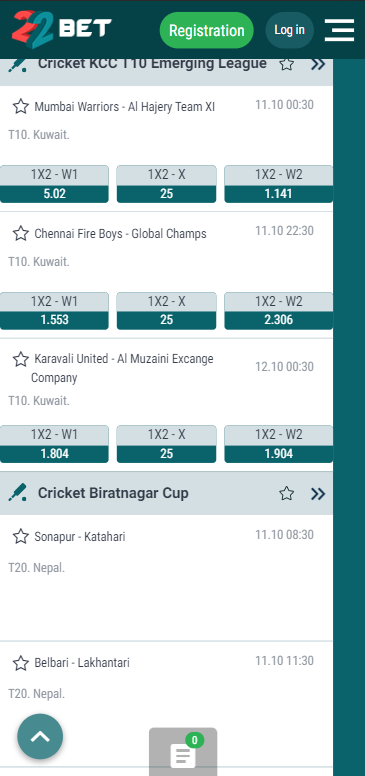365x776 pixels.
Task: Open the hamburger menu icon
Action: (339, 30)
